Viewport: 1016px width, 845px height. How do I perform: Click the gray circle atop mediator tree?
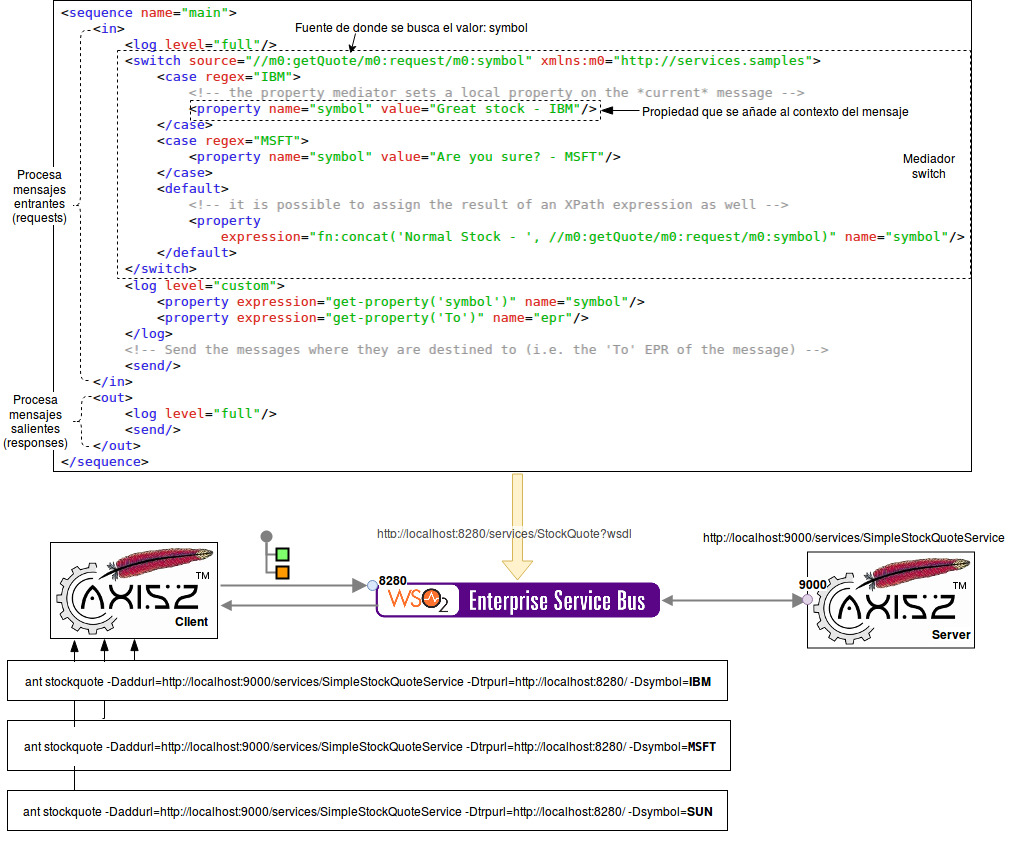coord(267,536)
